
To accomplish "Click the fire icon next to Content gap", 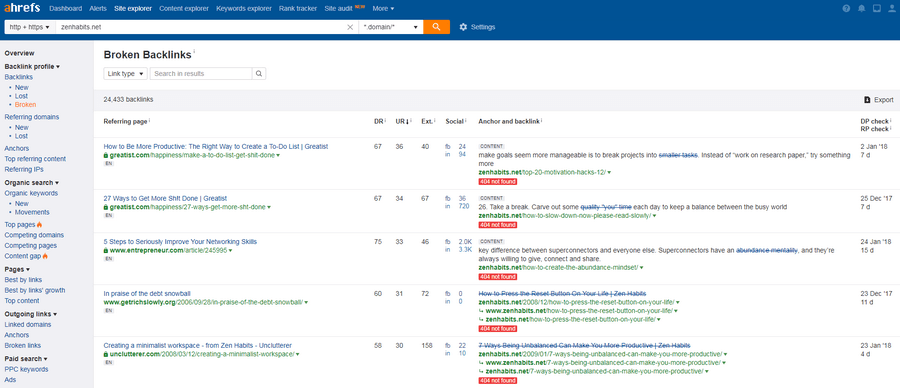I will [x=45, y=256].
